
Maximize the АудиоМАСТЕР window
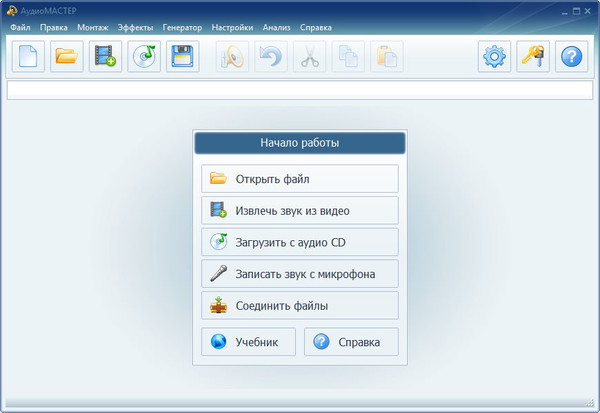point(576,11)
